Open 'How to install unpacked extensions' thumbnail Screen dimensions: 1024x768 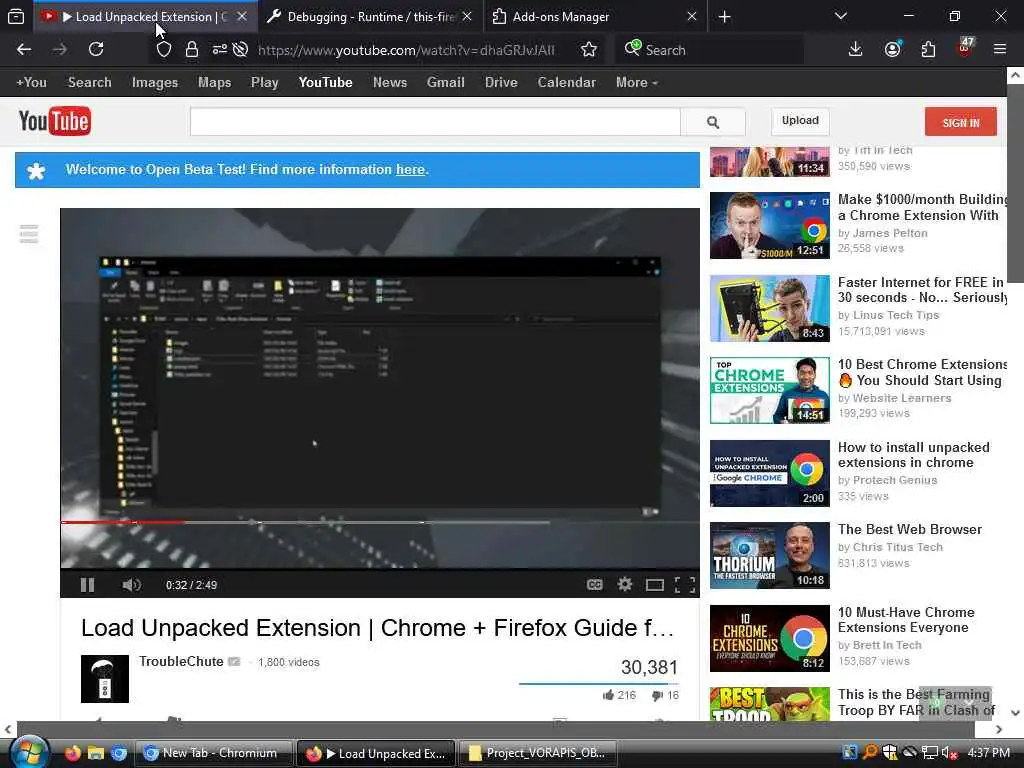770,473
